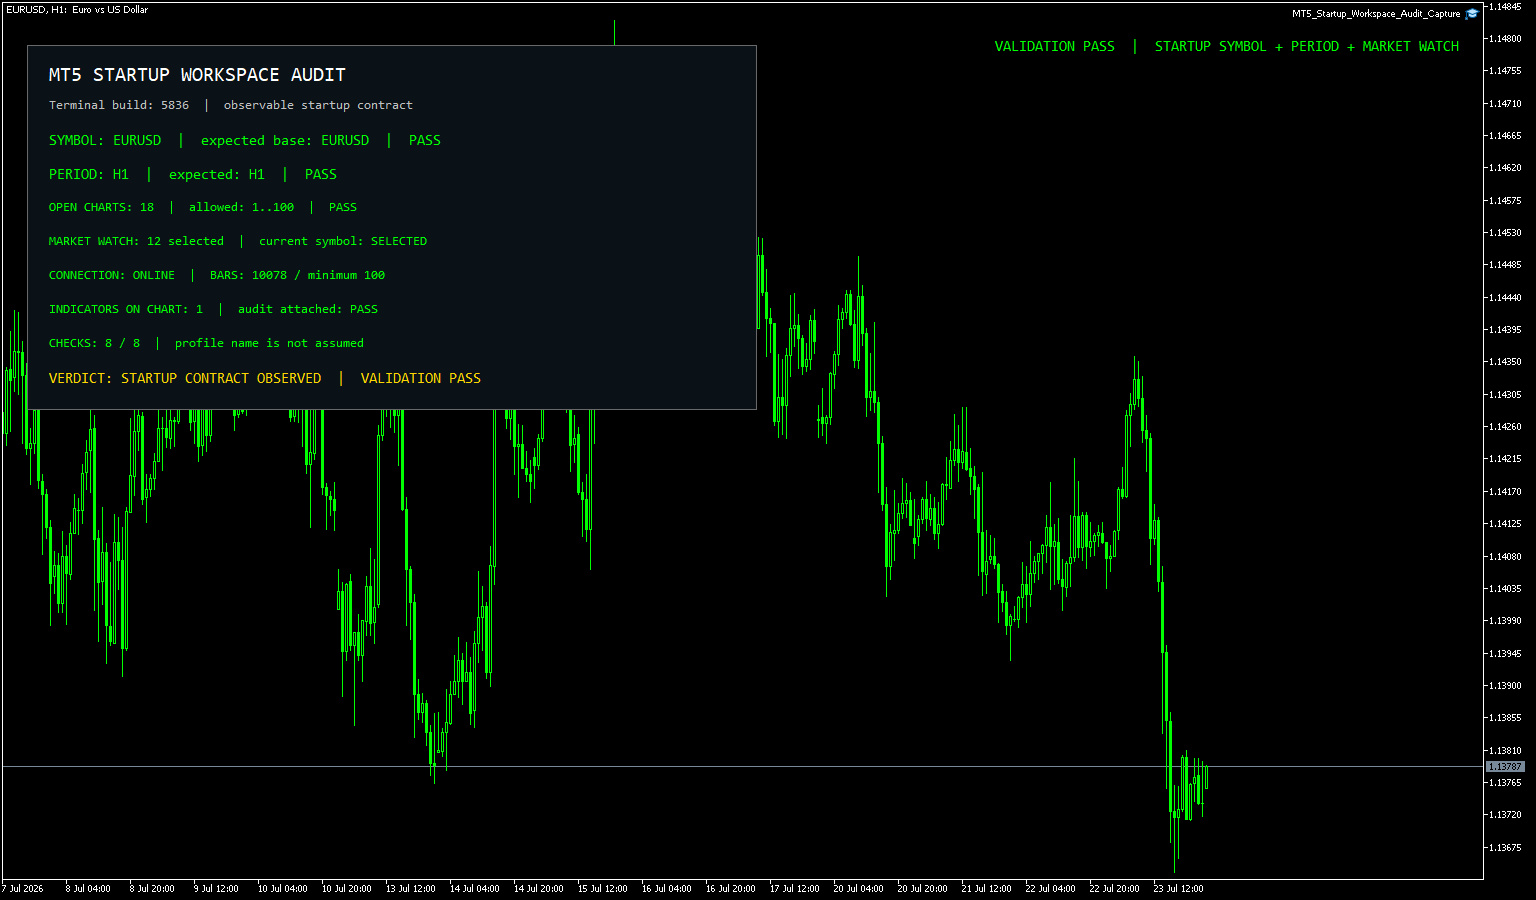Viewport: 1536px width, 900px height.
Task: Click STARTUP SYMBOL + PERIOD + MARKET WATCH banner
Action: pyautogui.click(x=1307, y=47)
